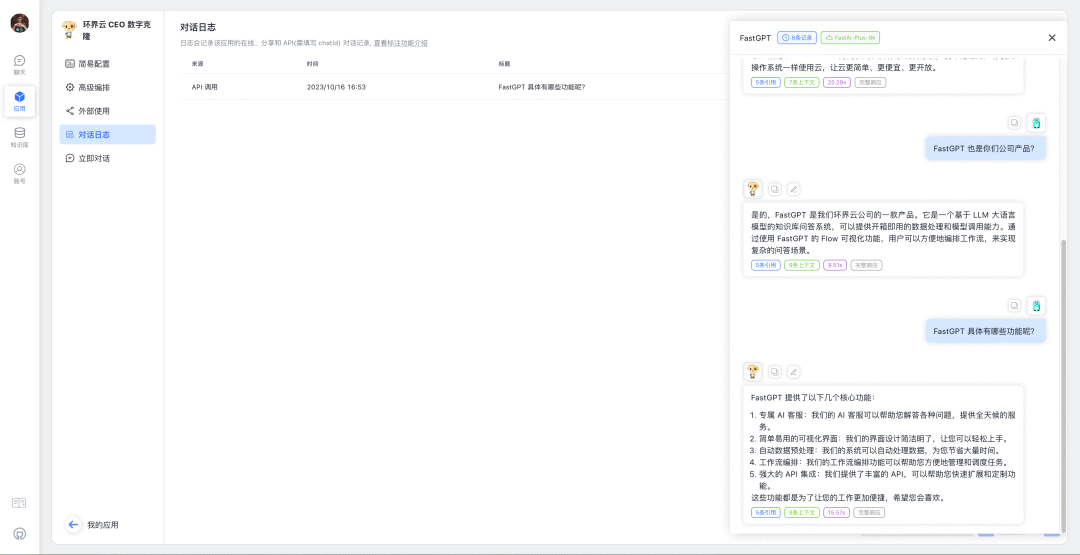1080x555 pixels.
Task: Click the 2023/10/16 16:53 time cell
Action: click(x=336, y=87)
